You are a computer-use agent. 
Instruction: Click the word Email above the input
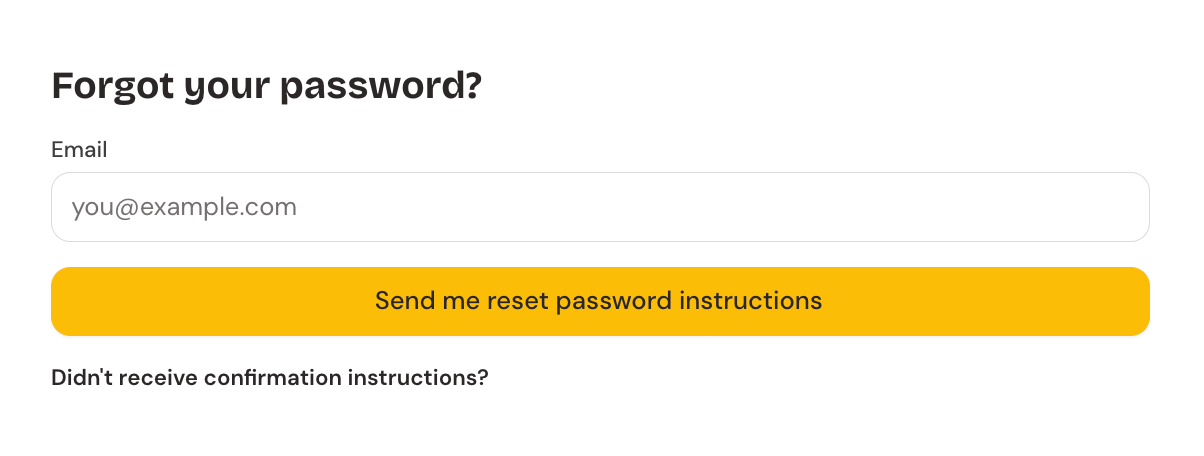coord(79,150)
